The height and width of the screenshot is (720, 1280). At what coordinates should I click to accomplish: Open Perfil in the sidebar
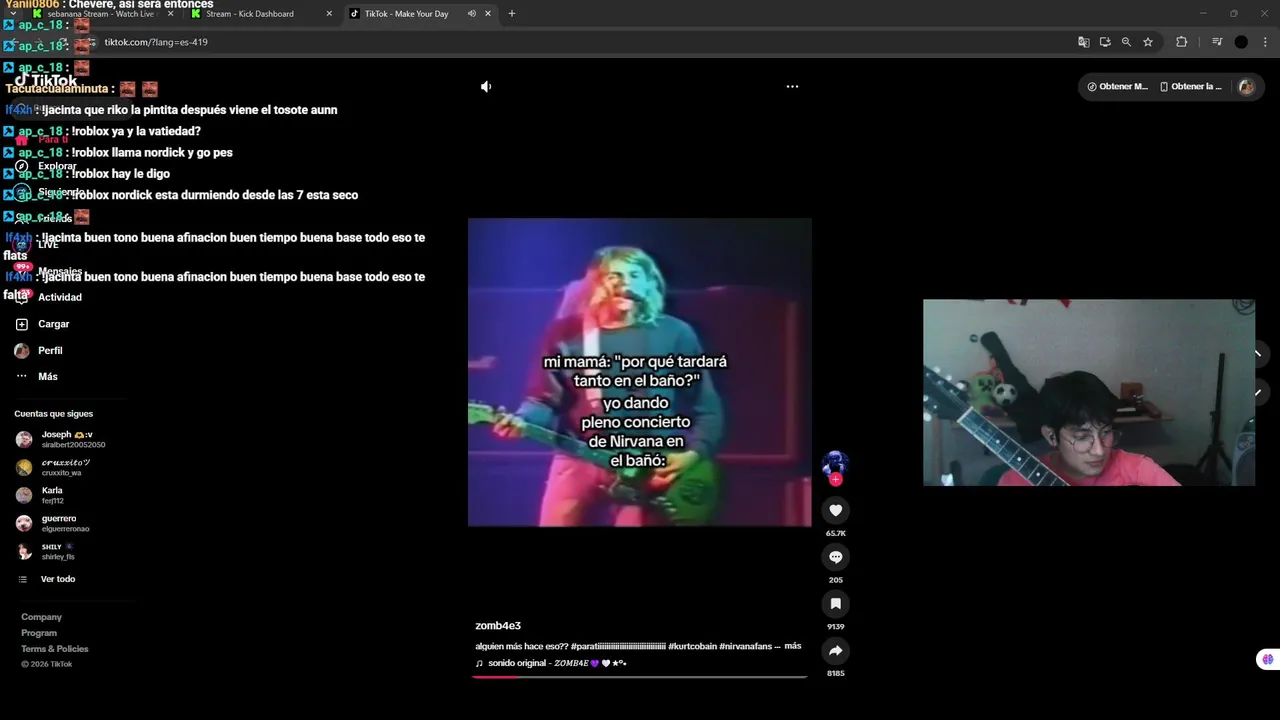coord(50,351)
